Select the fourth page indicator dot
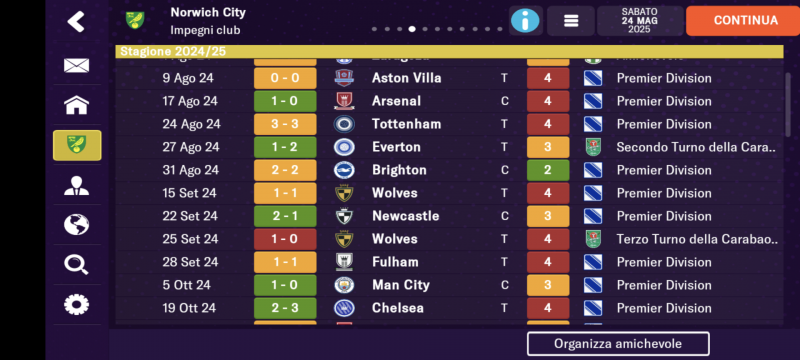This screenshot has width=800, height=360. 412,29
